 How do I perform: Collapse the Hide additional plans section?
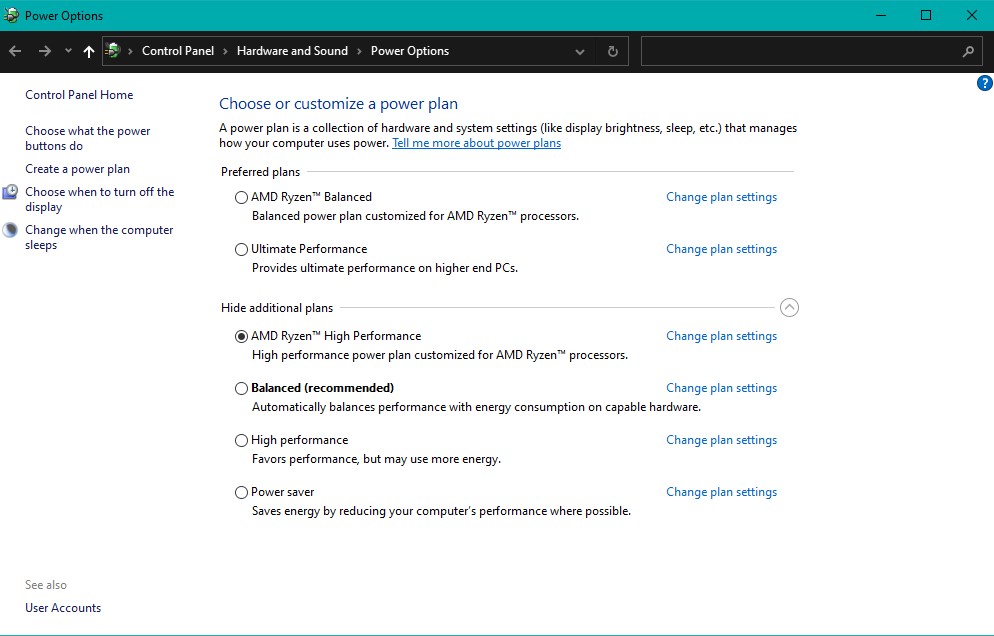tap(789, 308)
